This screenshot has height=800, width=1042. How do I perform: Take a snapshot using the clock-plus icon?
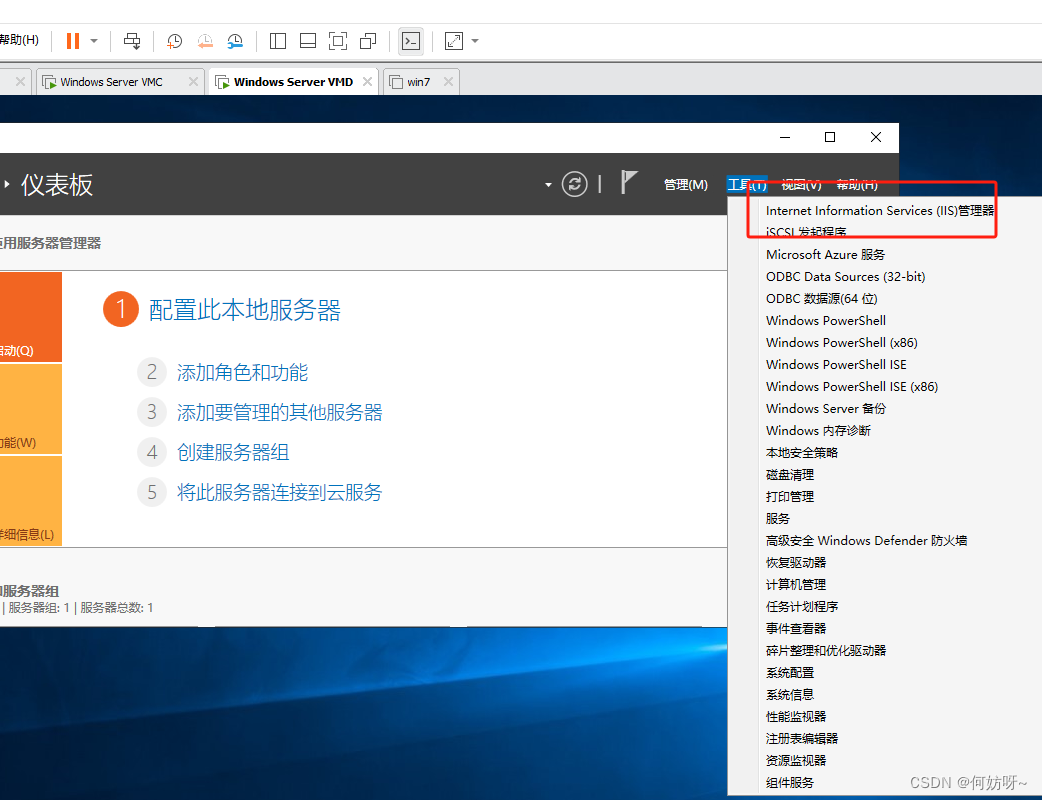click(174, 41)
